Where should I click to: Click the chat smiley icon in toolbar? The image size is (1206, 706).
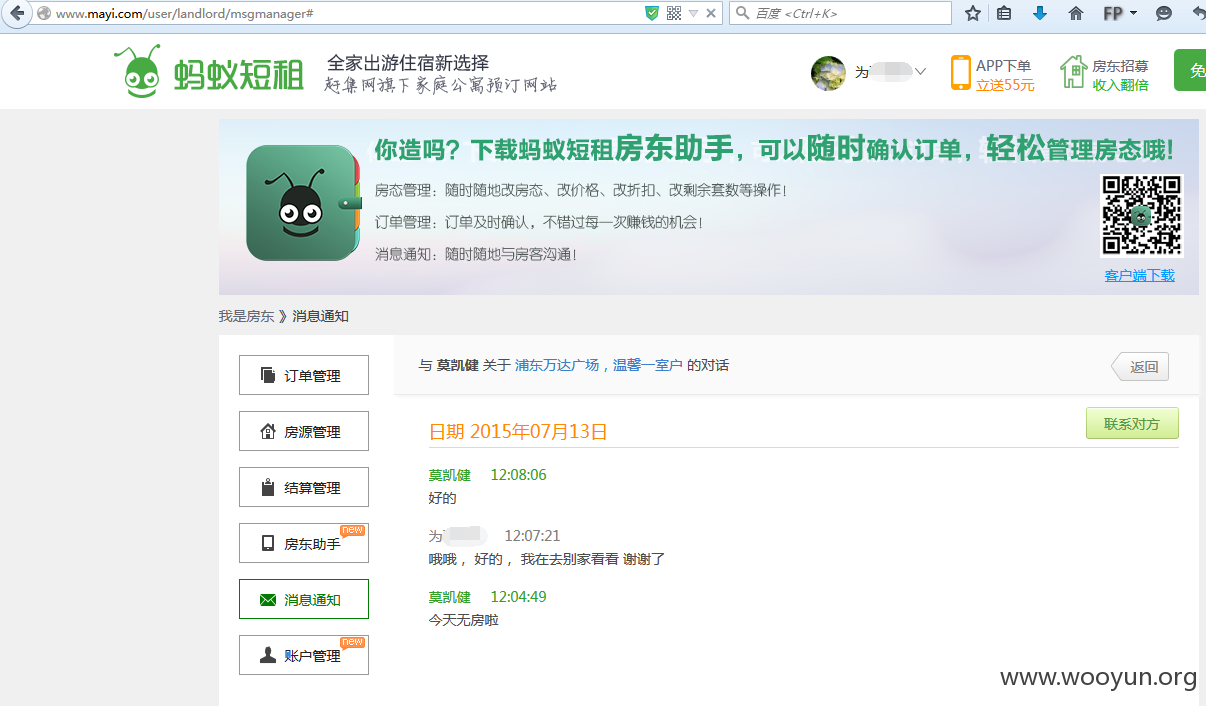(1164, 13)
